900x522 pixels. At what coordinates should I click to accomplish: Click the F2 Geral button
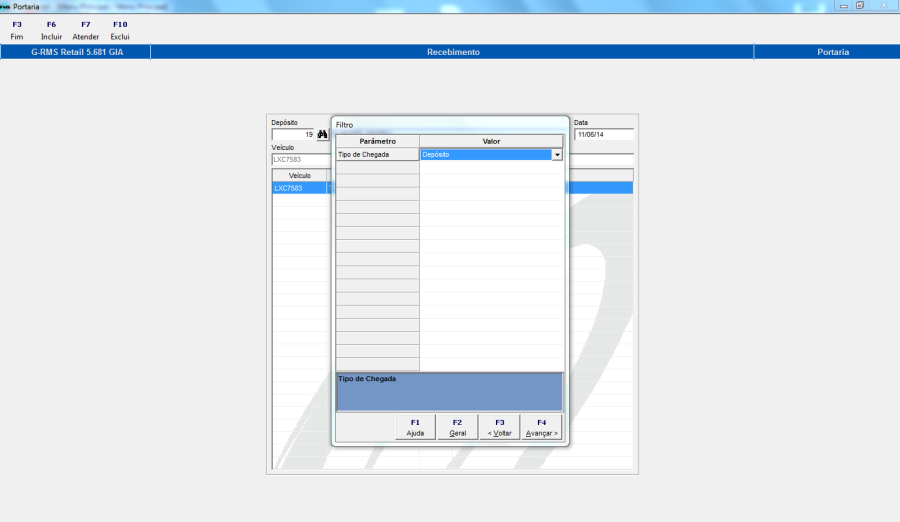coord(457,427)
